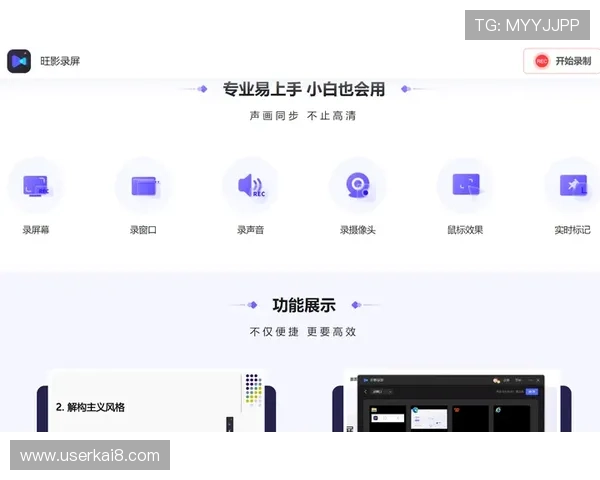The height and width of the screenshot is (480, 600).
Task: Open the dark app window demo thumbnail
Action: [452, 401]
